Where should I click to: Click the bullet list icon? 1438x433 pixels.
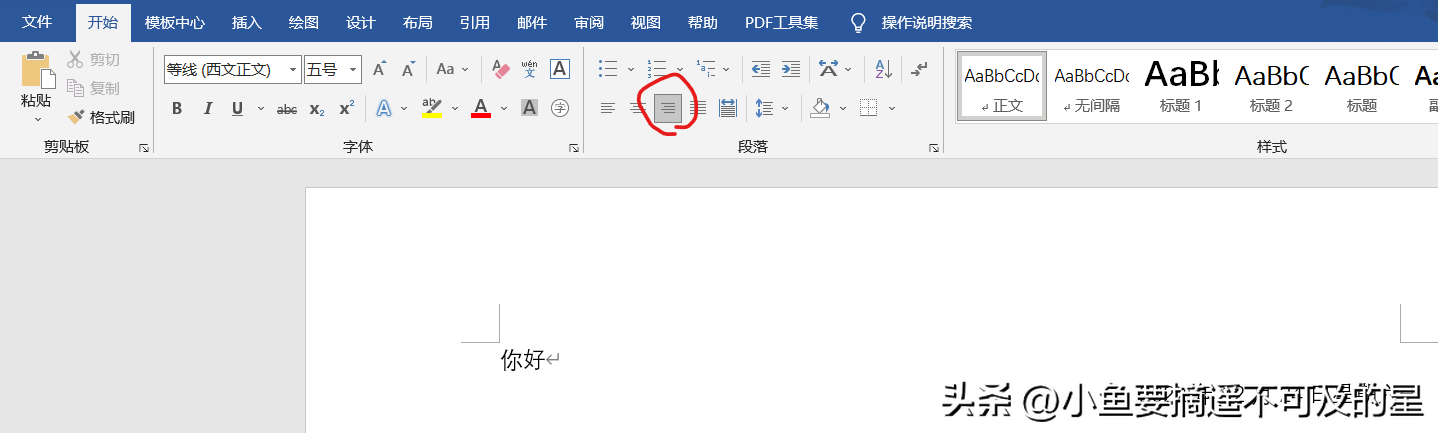tap(608, 69)
